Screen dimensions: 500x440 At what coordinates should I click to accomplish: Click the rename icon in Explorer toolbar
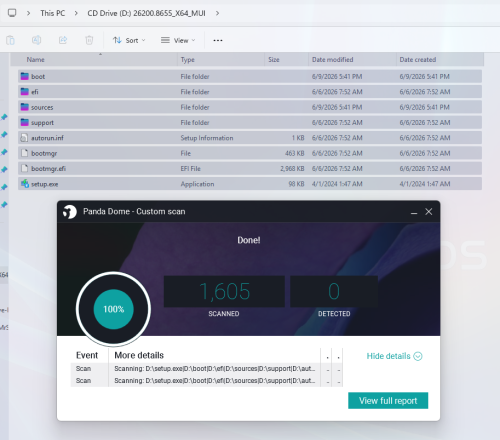pyautogui.click(x=37, y=40)
